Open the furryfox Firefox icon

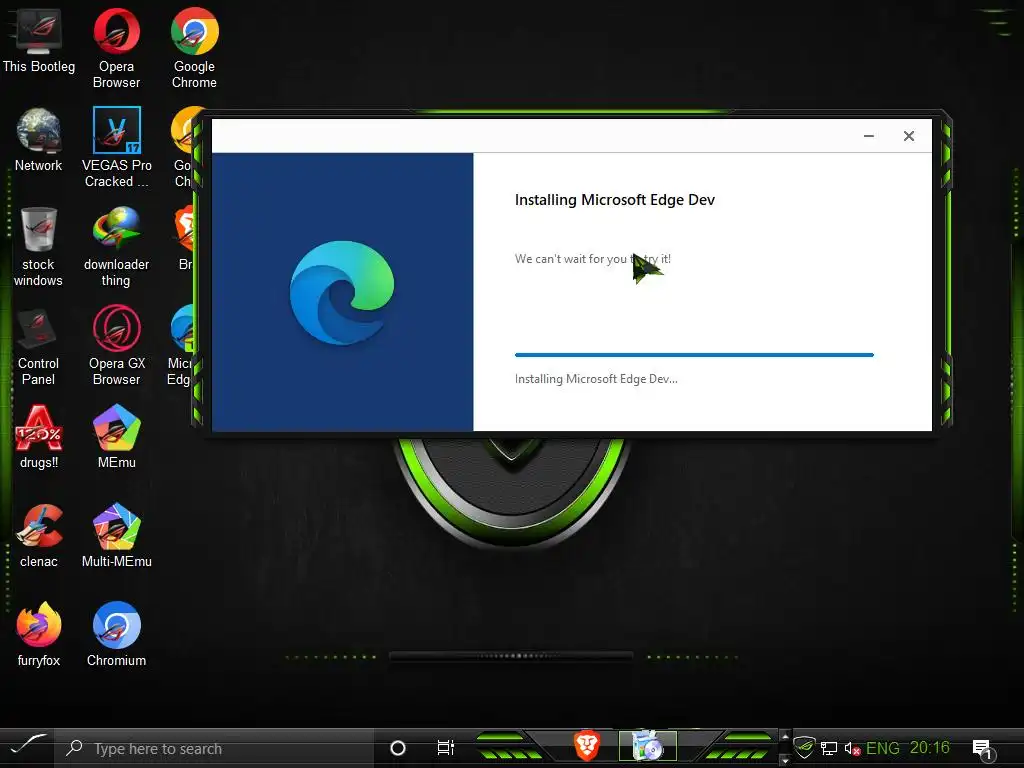click(39, 634)
